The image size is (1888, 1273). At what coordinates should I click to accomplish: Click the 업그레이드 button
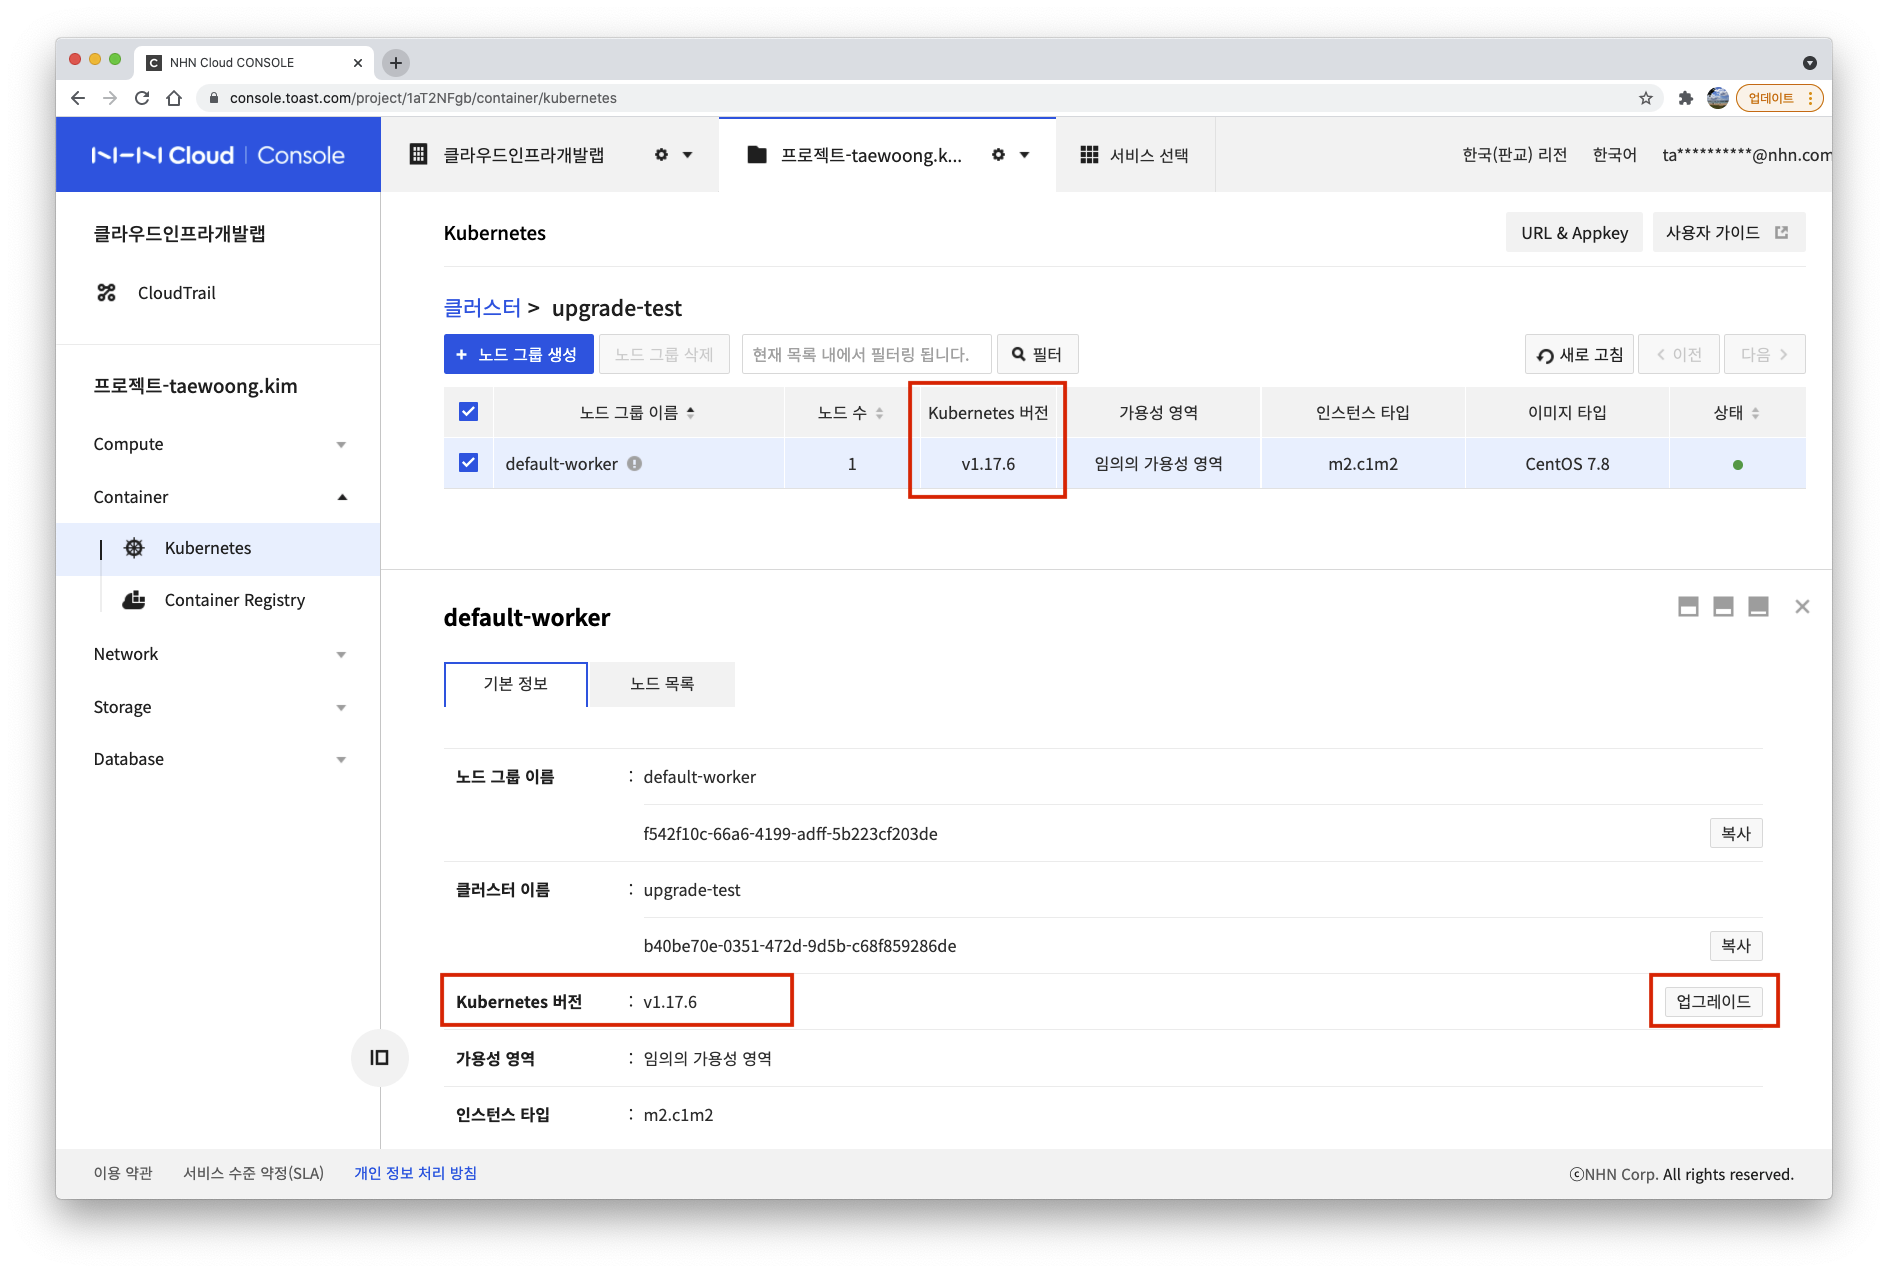[1713, 1001]
